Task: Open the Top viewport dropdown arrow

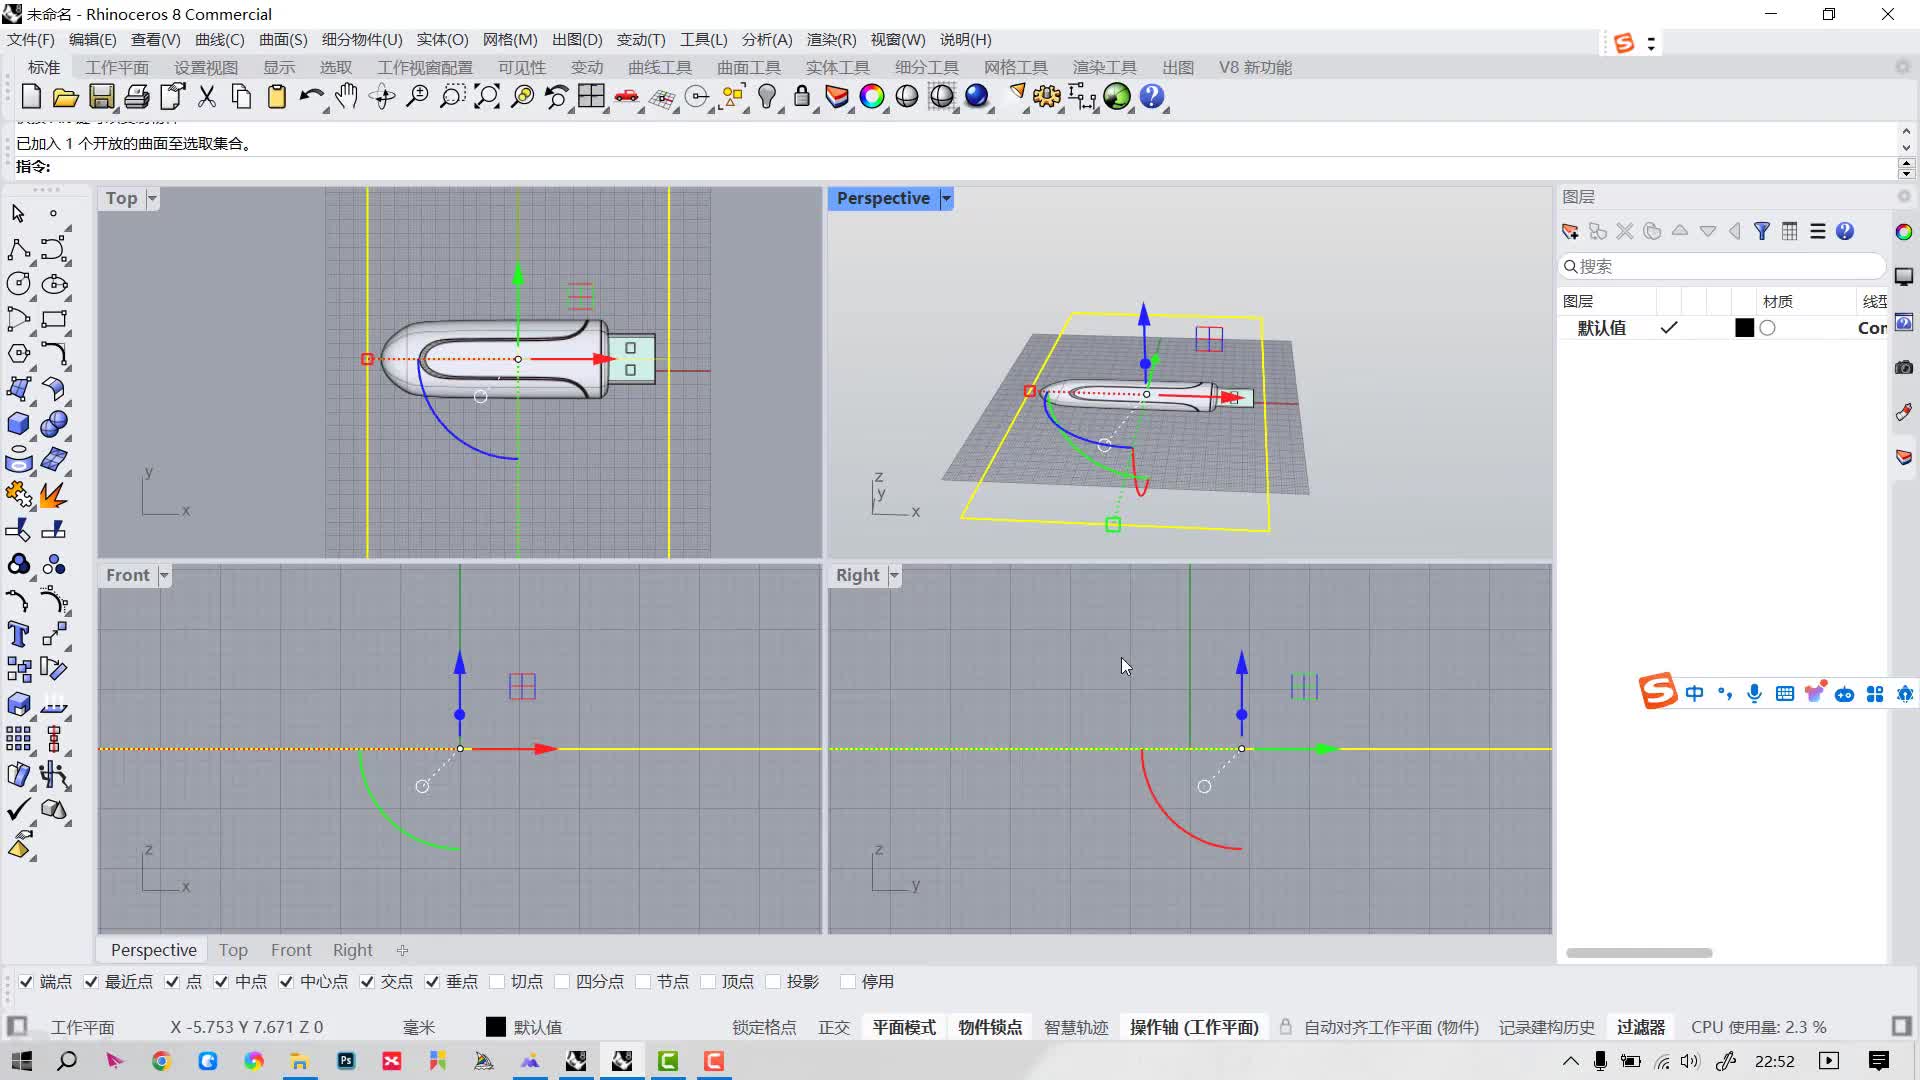Action: (152, 198)
